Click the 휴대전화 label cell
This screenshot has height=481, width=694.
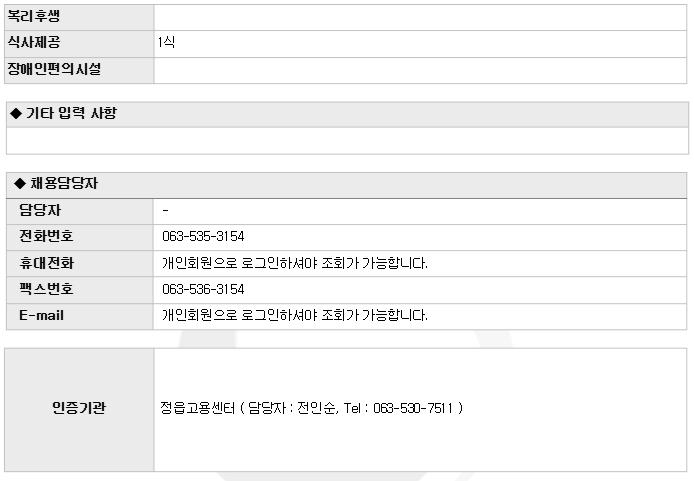pos(80,264)
